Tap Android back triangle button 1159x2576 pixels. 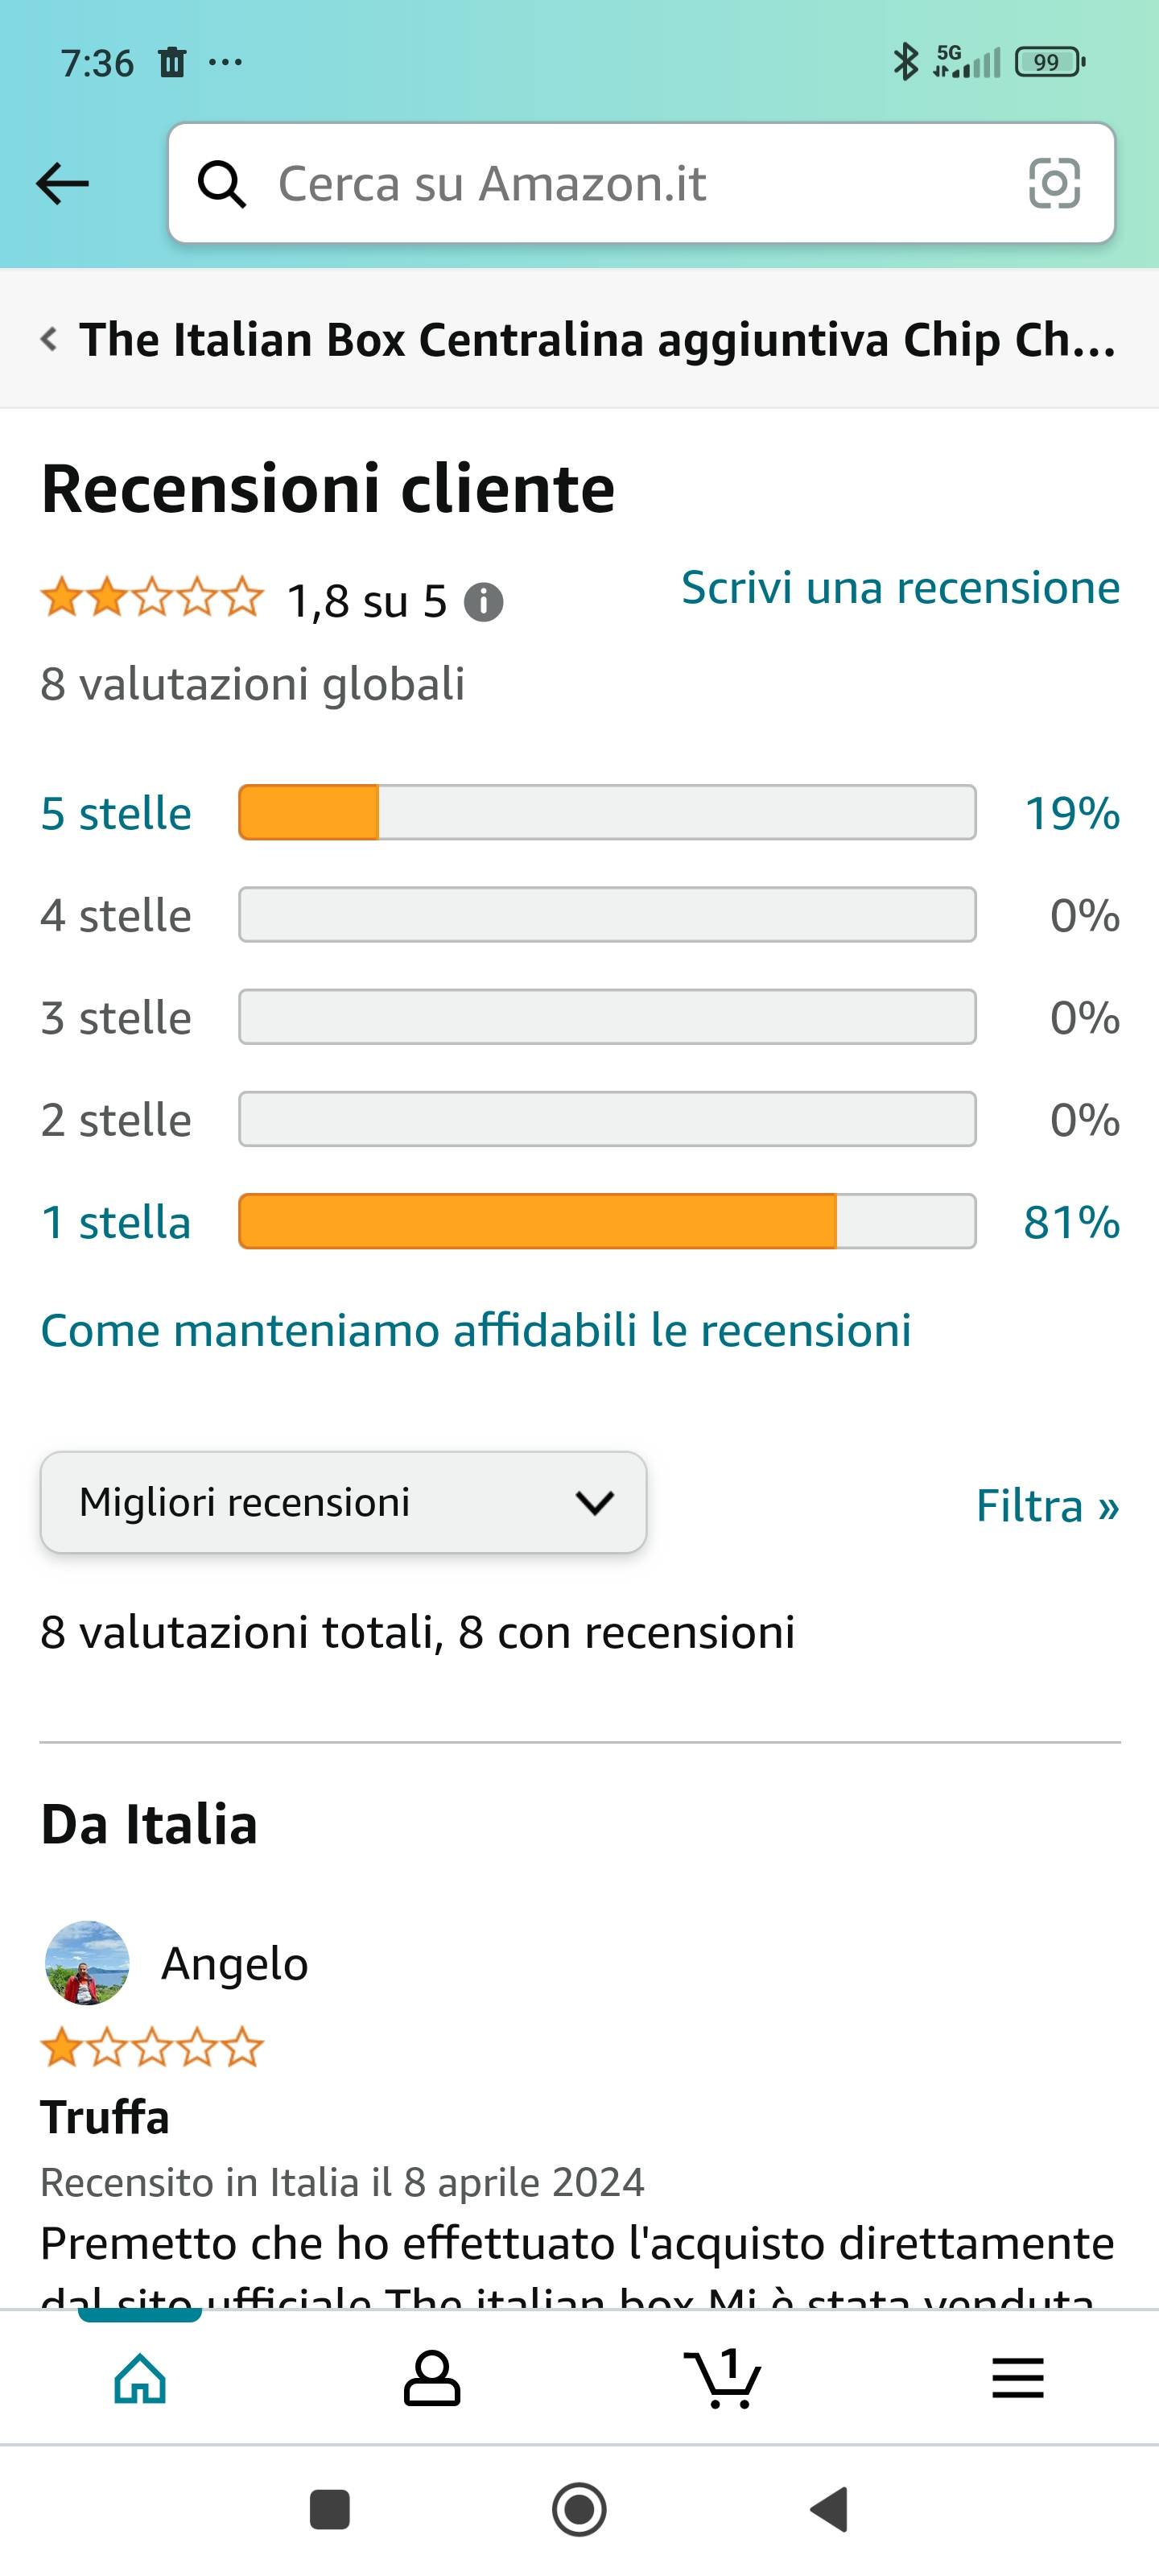point(829,2510)
